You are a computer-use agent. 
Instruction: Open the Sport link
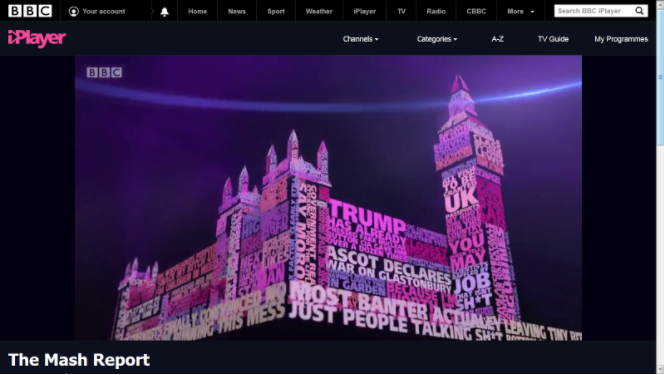point(276,11)
